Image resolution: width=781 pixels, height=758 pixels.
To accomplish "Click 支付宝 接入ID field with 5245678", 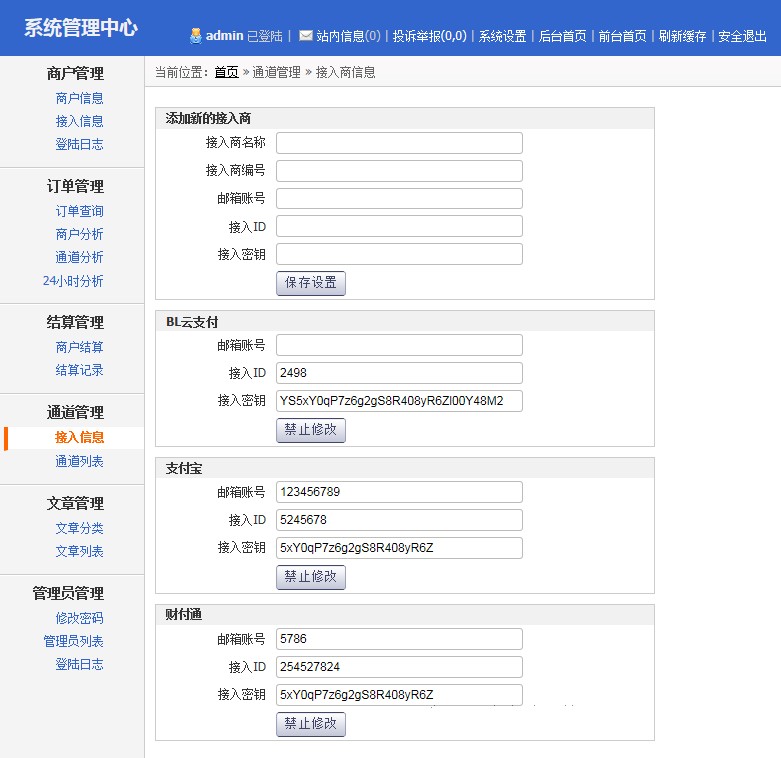I will click(399, 520).
